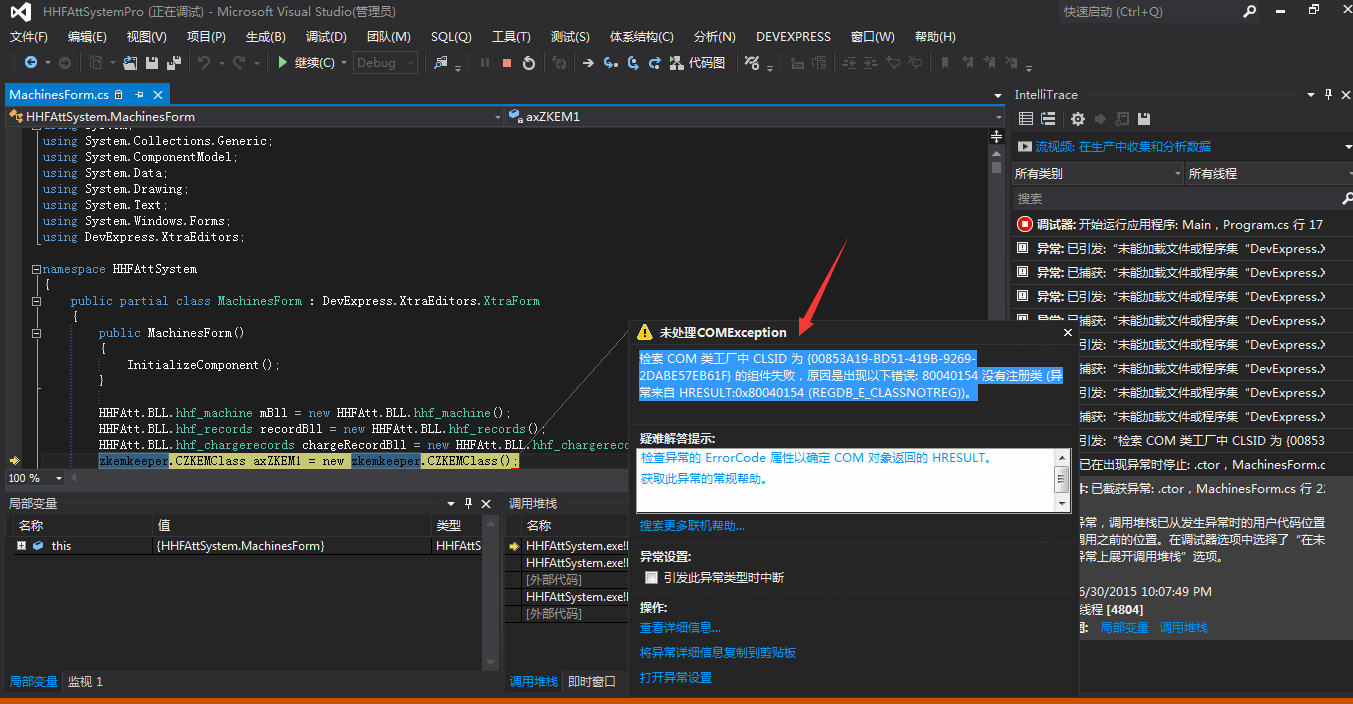Open the 调试(D) Debug menu

326,37
